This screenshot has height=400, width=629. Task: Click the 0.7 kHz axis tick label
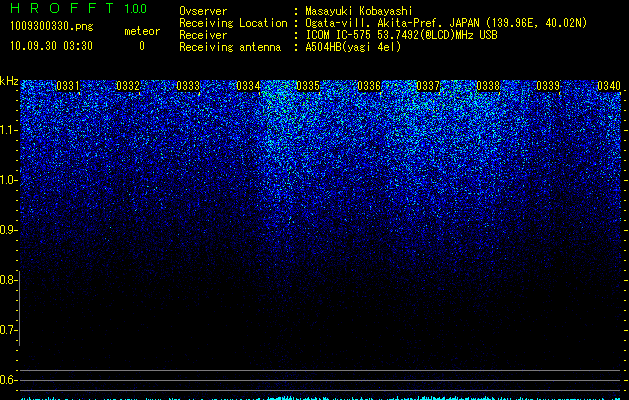tap(7, 330)
